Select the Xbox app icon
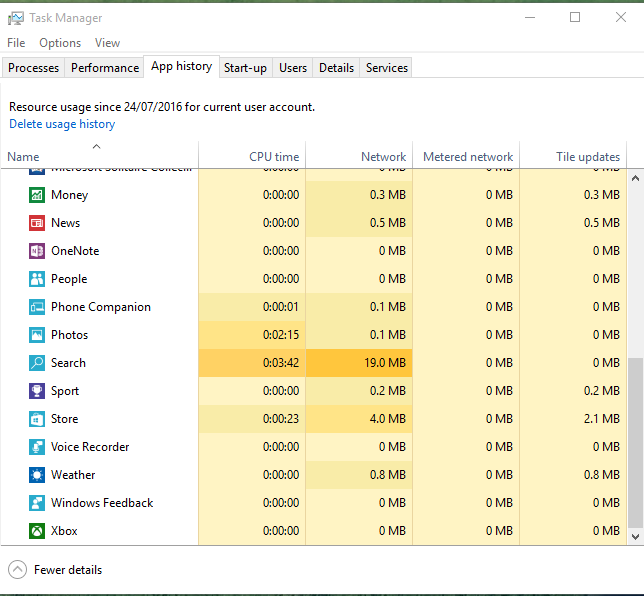 (37, 531)
